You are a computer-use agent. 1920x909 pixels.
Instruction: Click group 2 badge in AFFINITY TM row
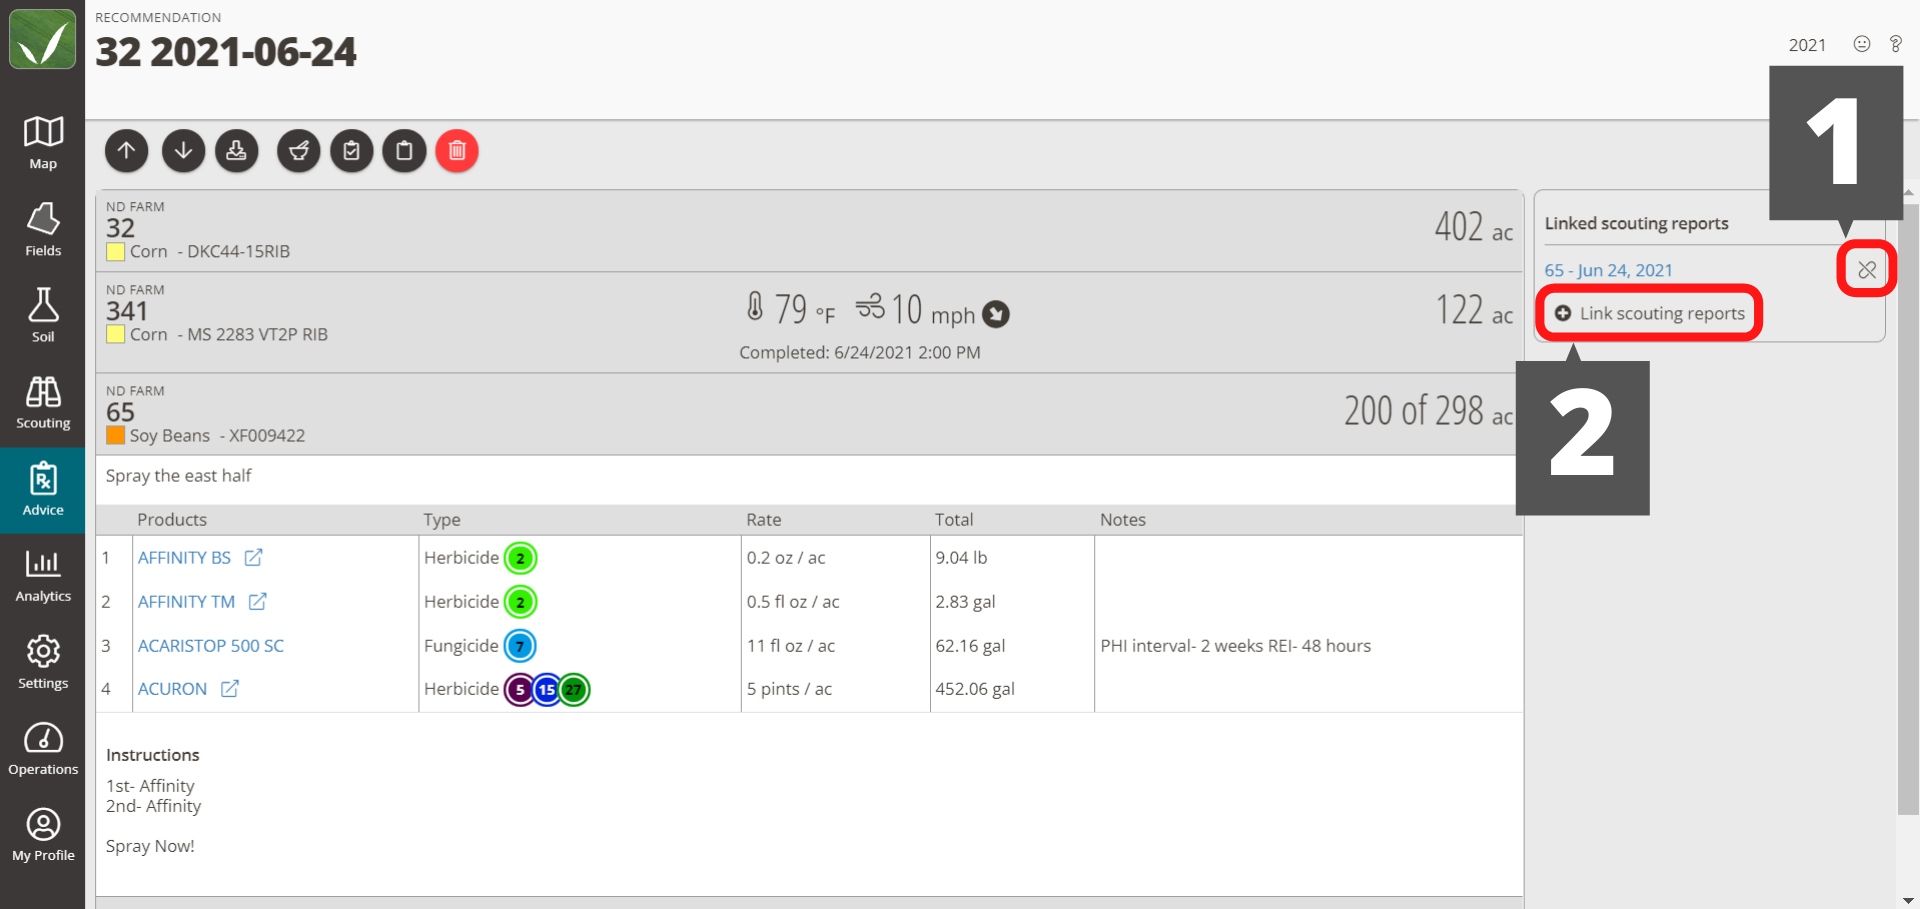pos(520,602)
